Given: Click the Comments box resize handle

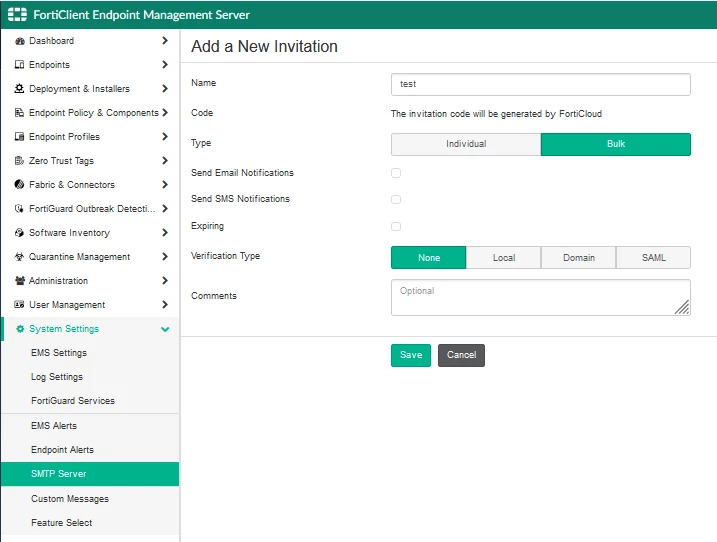Looking at the screenshot, I should (682, 307).
